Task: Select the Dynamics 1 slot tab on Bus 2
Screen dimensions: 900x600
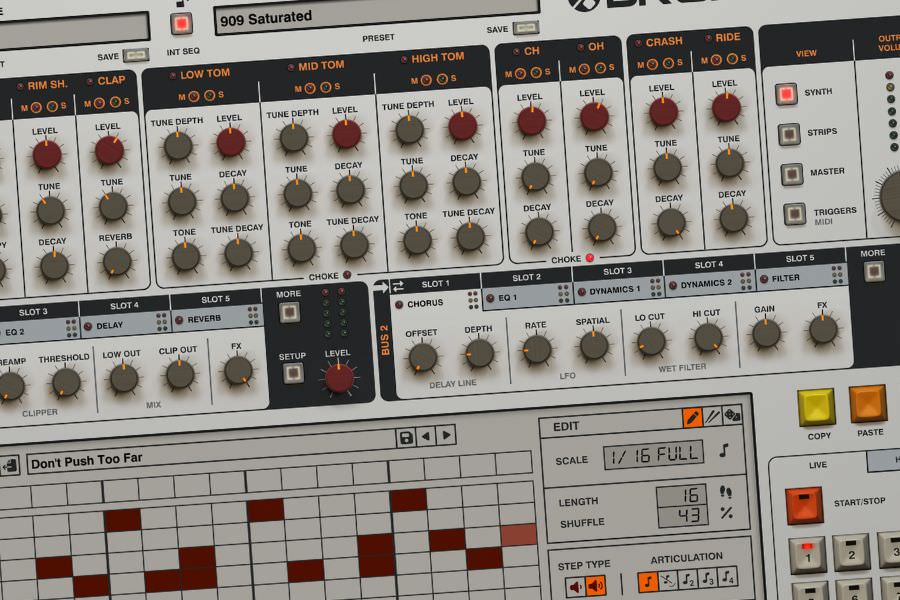Action: [613, 289]
